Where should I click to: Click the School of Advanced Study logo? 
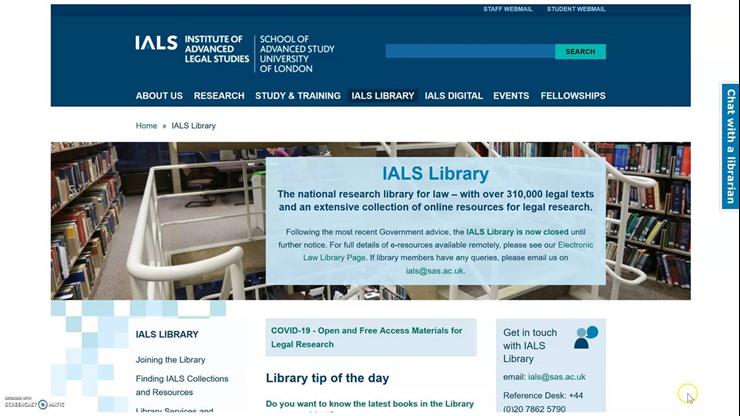click(297, 54)
